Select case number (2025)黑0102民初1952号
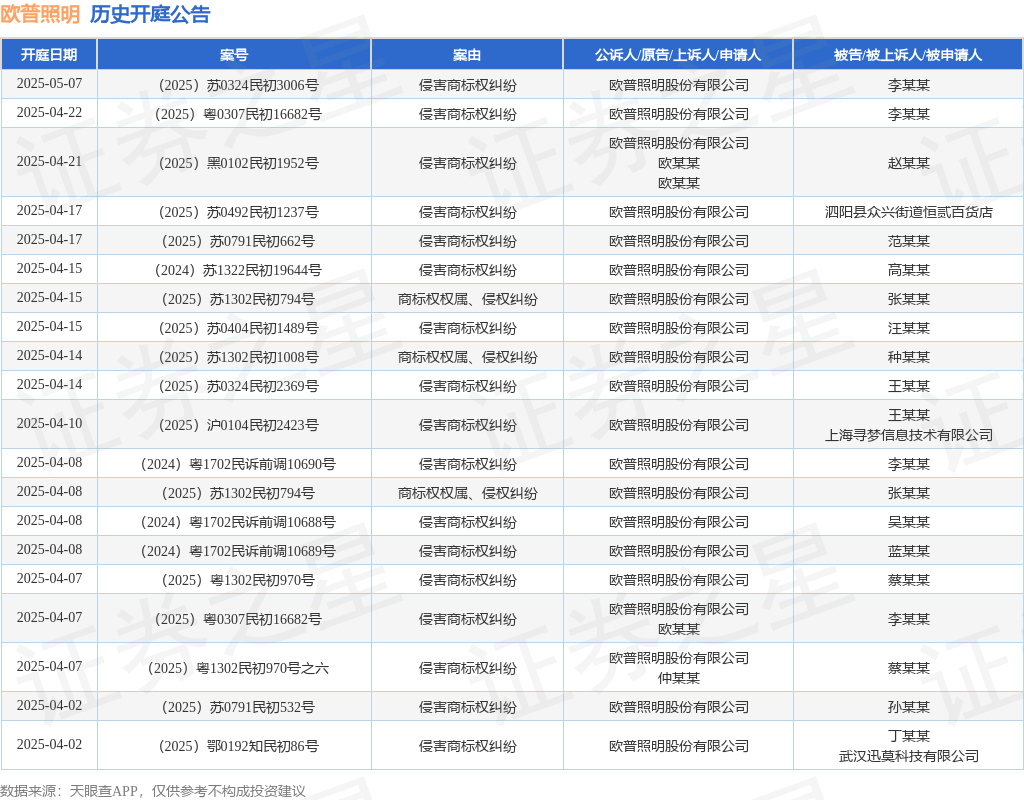 click(238, 163)
